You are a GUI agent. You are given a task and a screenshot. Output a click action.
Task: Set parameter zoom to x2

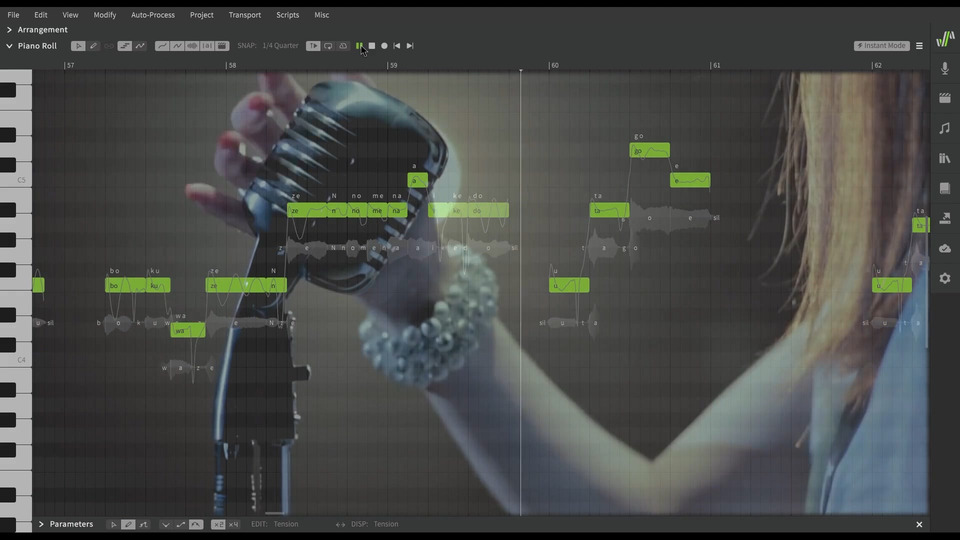(x=218, y=524)
